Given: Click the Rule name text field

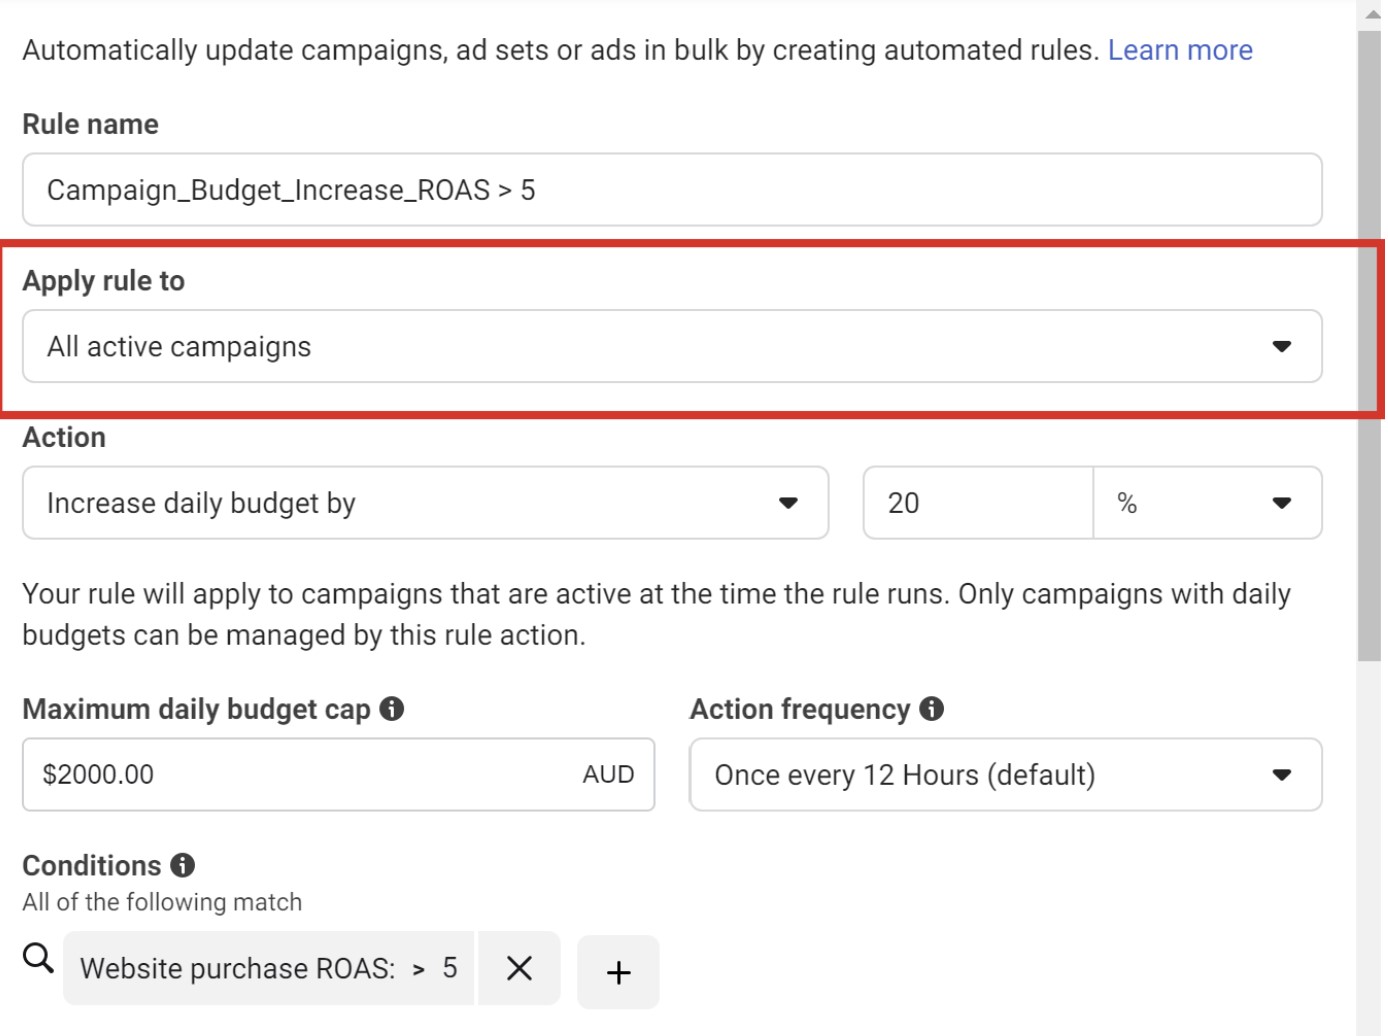Looking at the screenshot, I should point(670,190).
